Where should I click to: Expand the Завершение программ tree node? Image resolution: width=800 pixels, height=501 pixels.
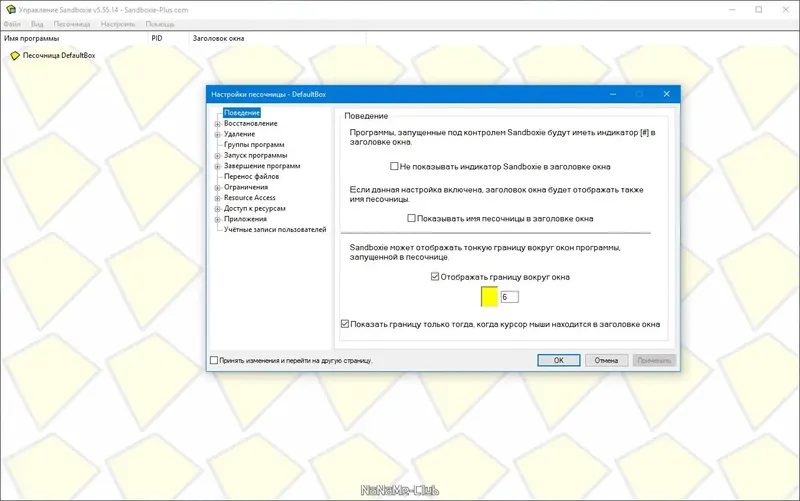tap(218, 166)
